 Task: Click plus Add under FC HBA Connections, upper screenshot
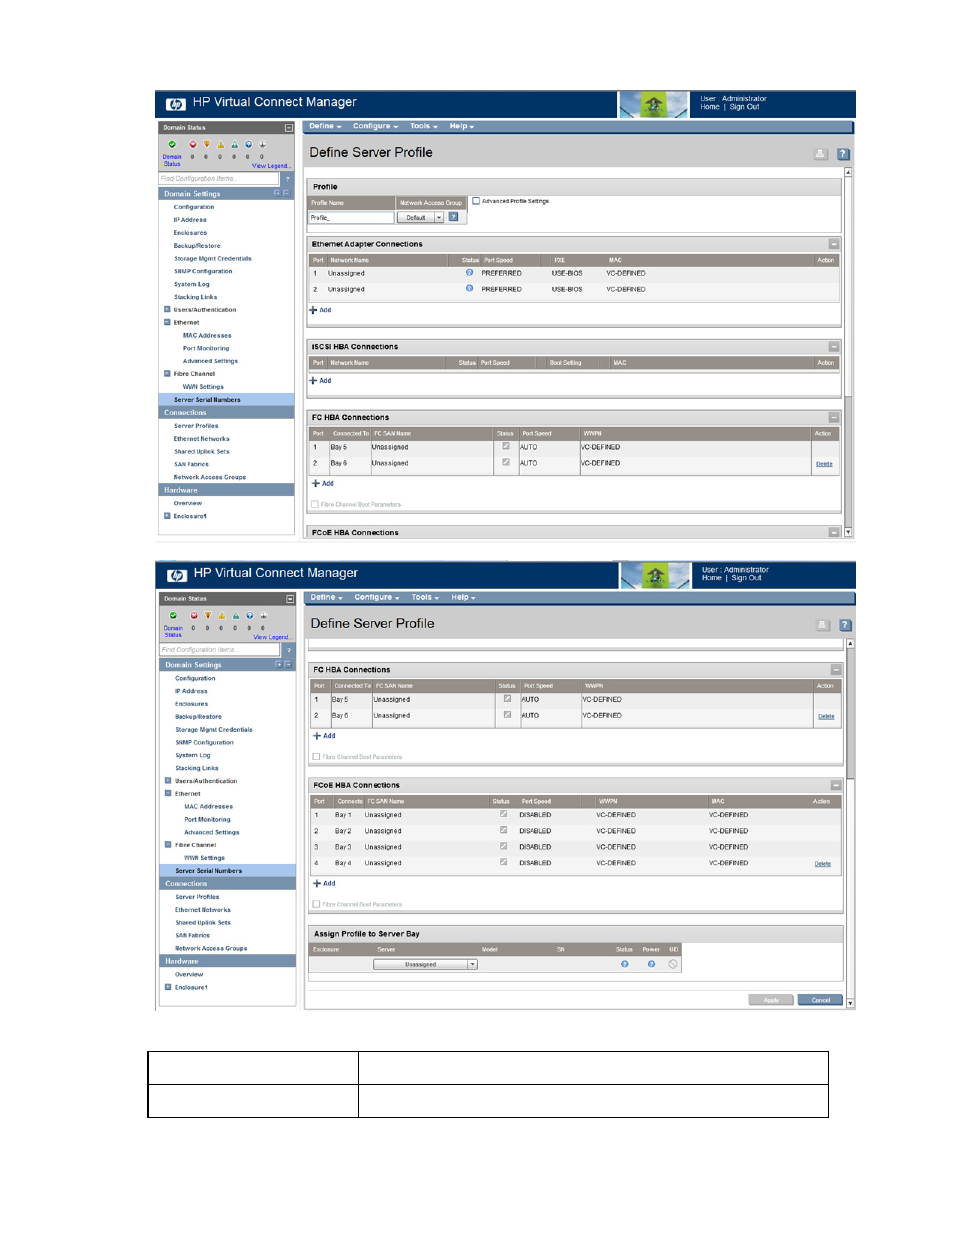coord(322,483)
